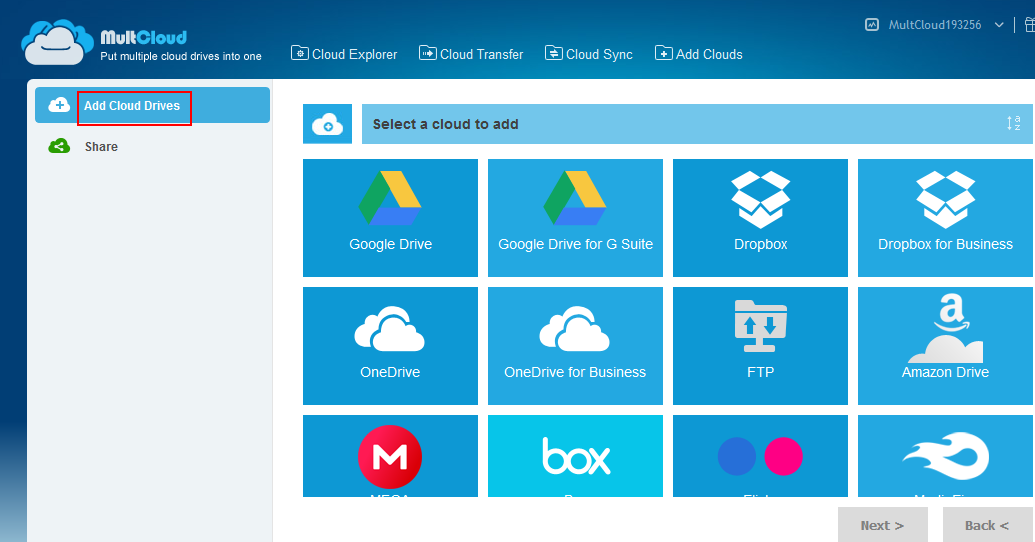1035x542 pixels.
Task: Click the Back < button
Action: point(987,525)
